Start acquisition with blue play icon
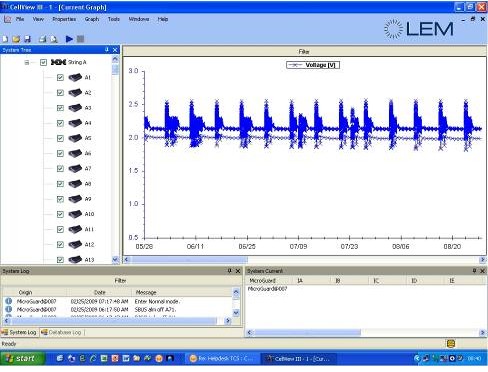The width and height of the screenshot is (488, 372). 69,39
